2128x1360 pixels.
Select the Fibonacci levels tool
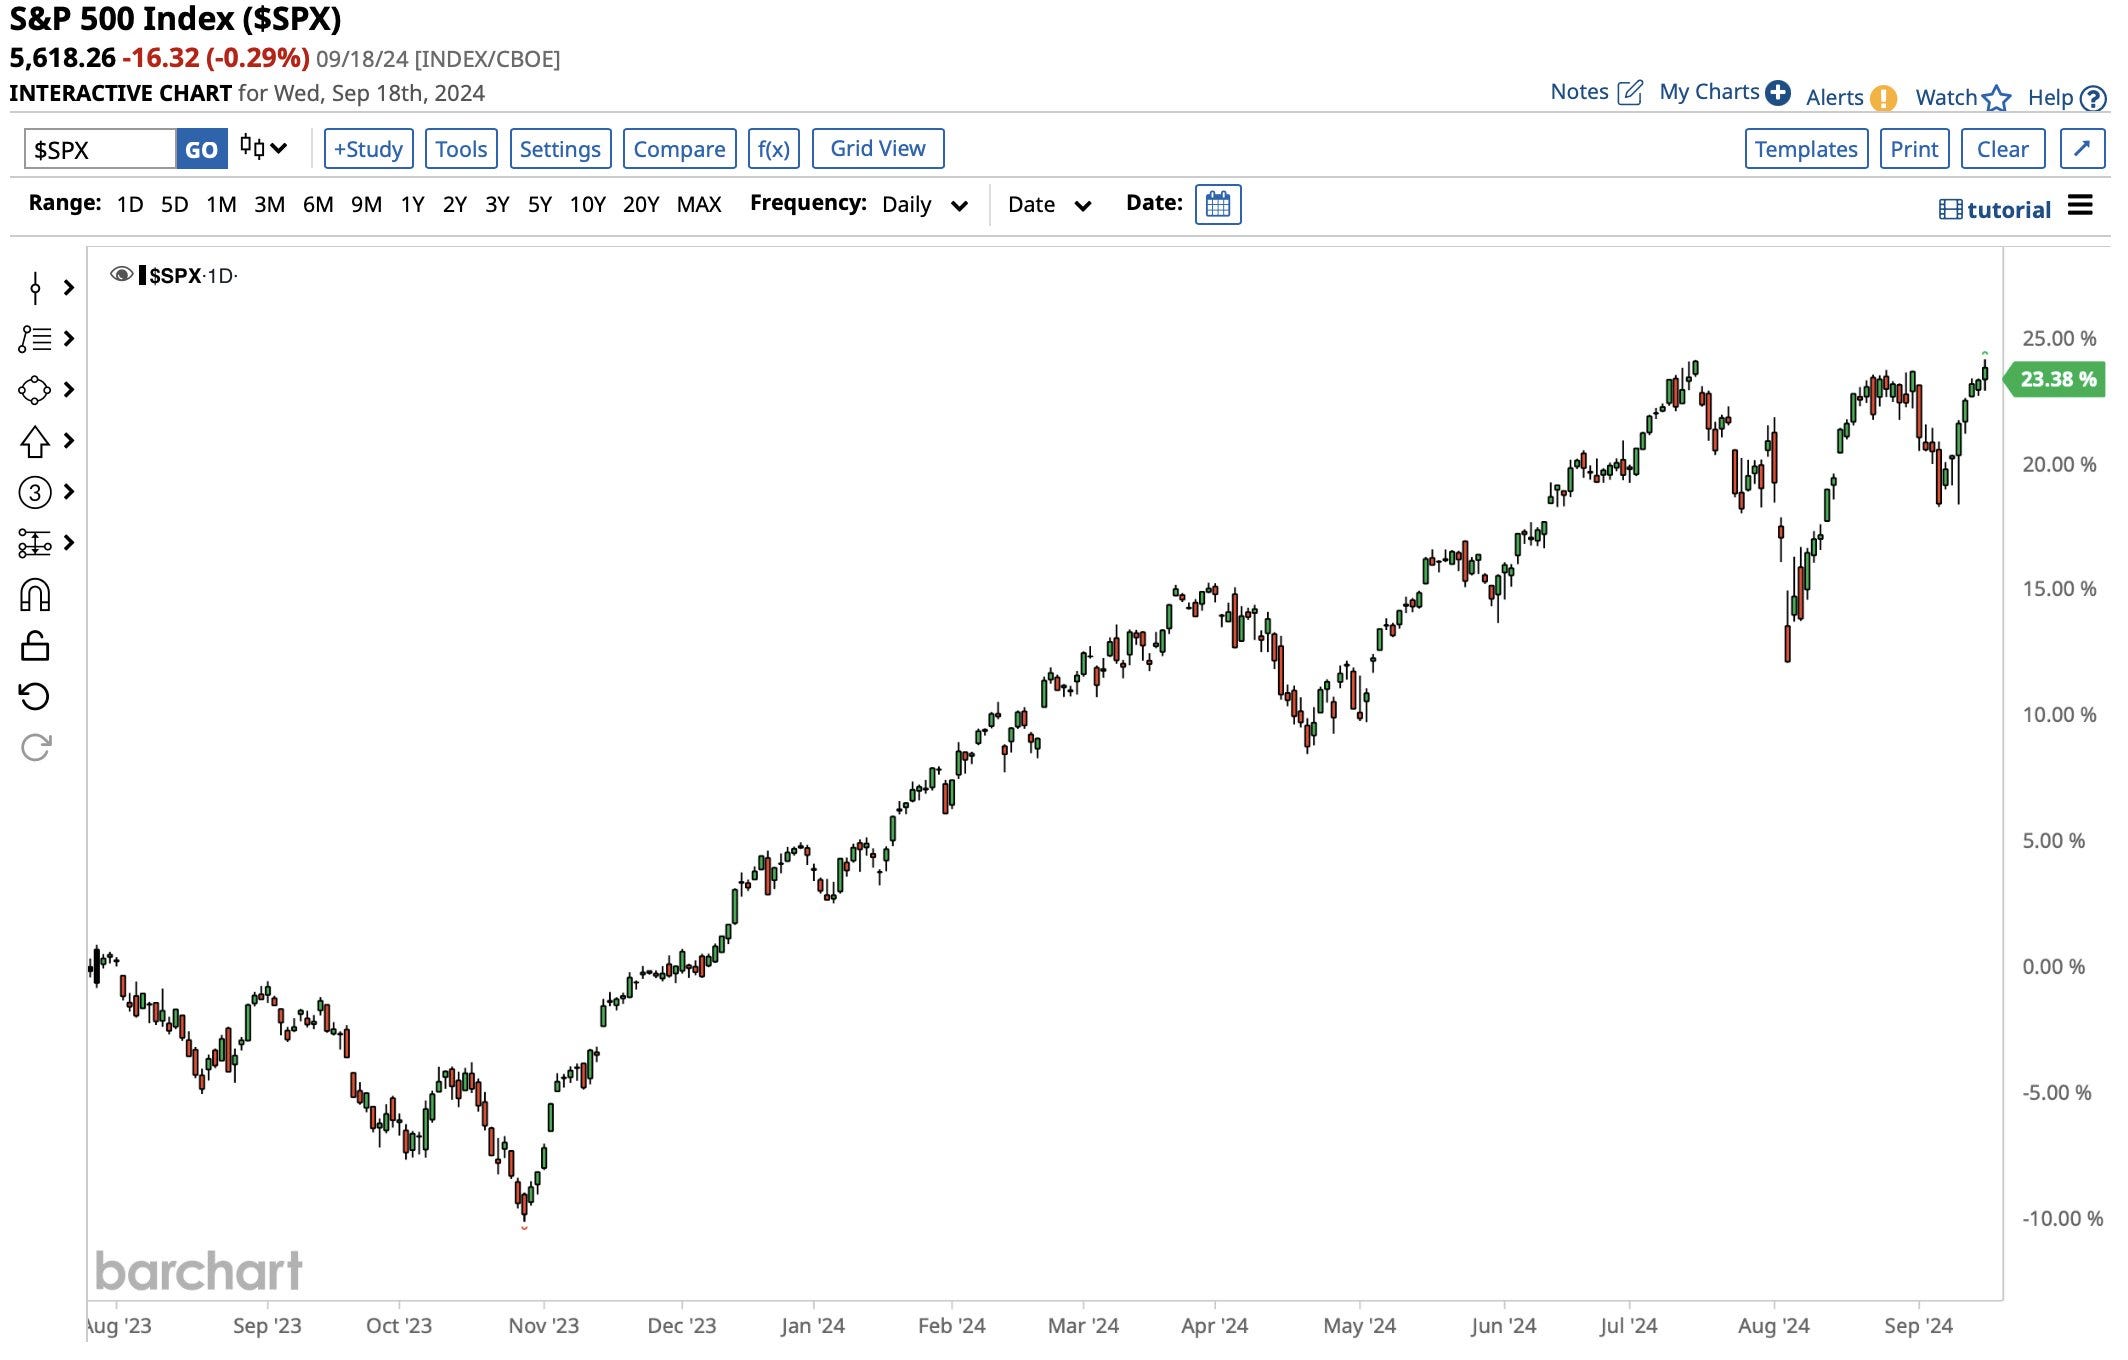point(35,543)
